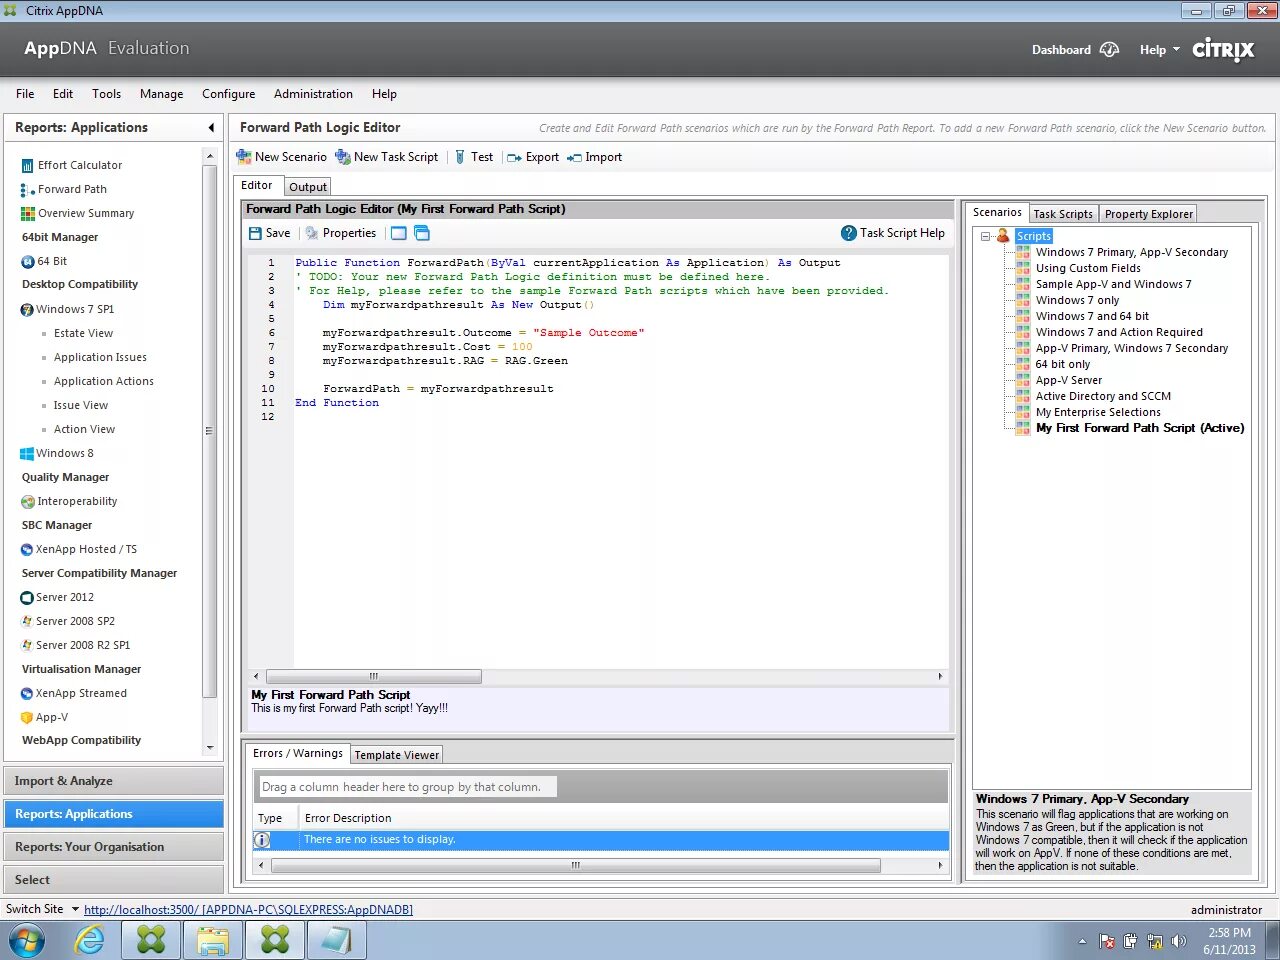1280x960 pixels.
Task: Select 'My First Forward Path Script (Active)'
Action: pyautogui.click(x=1140, y=428)
